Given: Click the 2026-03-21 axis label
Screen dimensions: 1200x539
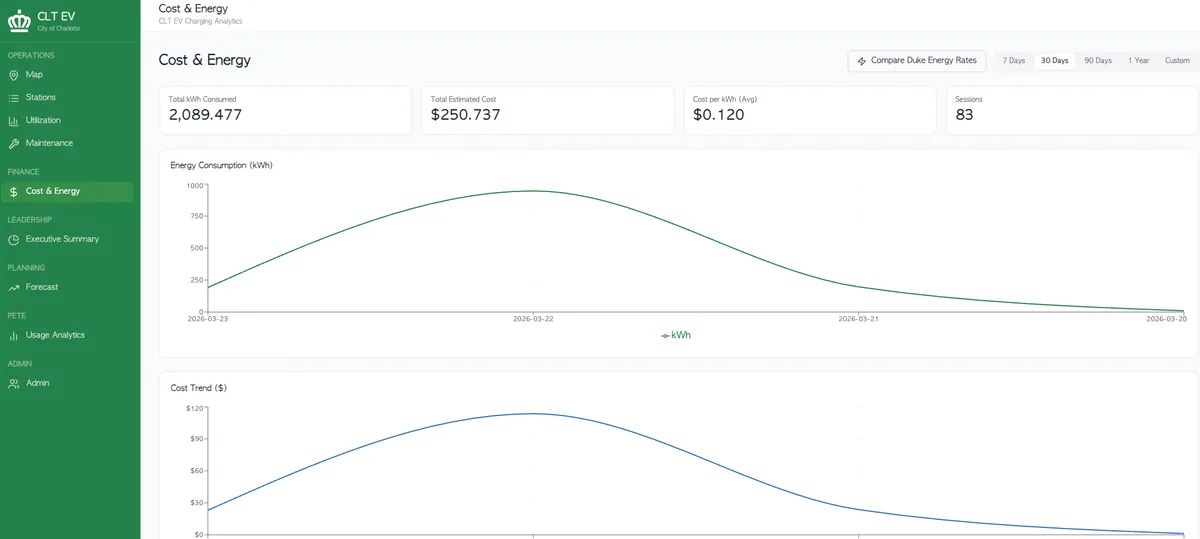Looking at the screenshot, I should [858, 319].
